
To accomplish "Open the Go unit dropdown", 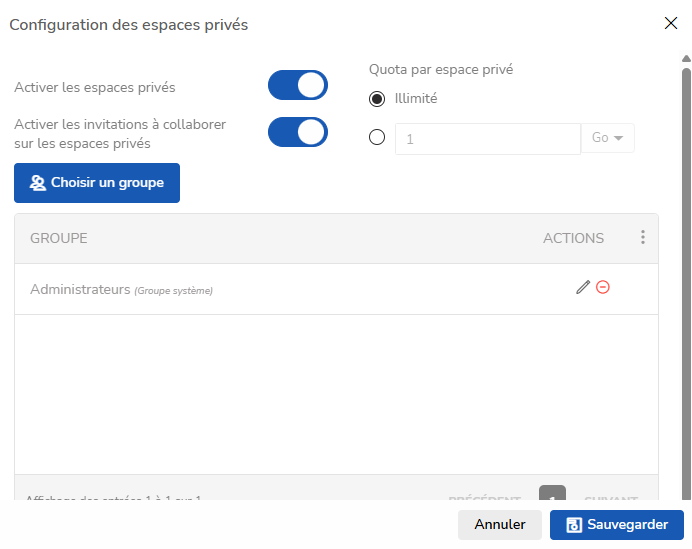I will (608, 138).
